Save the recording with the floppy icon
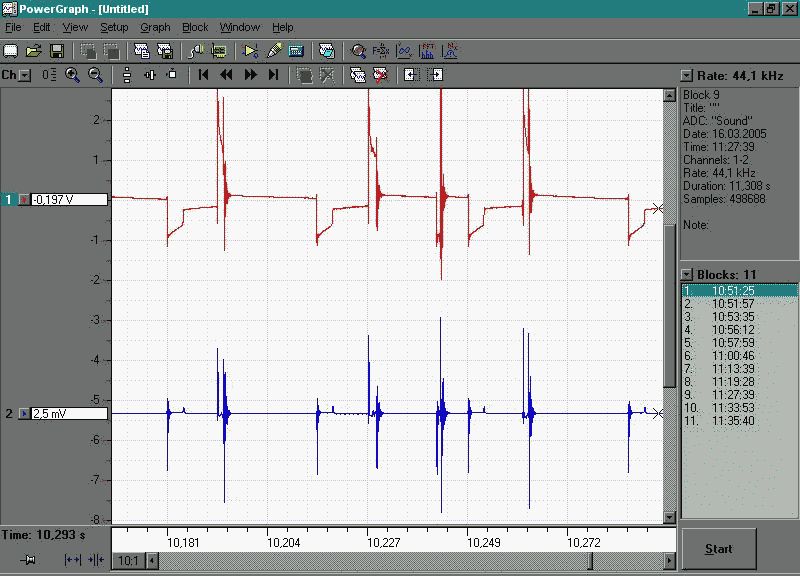This screenshot has width=800, height=576. (57, 51)
